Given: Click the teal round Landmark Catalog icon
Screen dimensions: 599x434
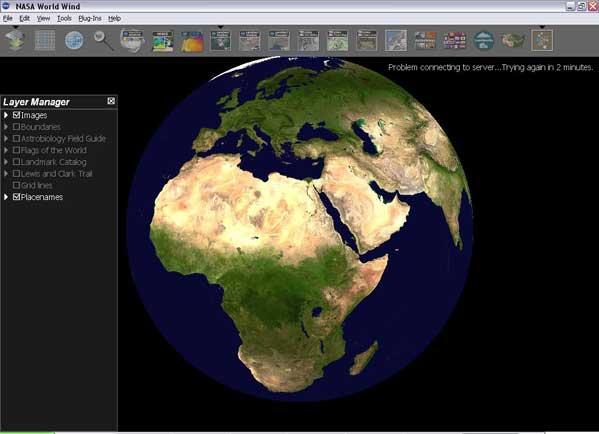Looking at the screenshot, I should coord(484,40).
